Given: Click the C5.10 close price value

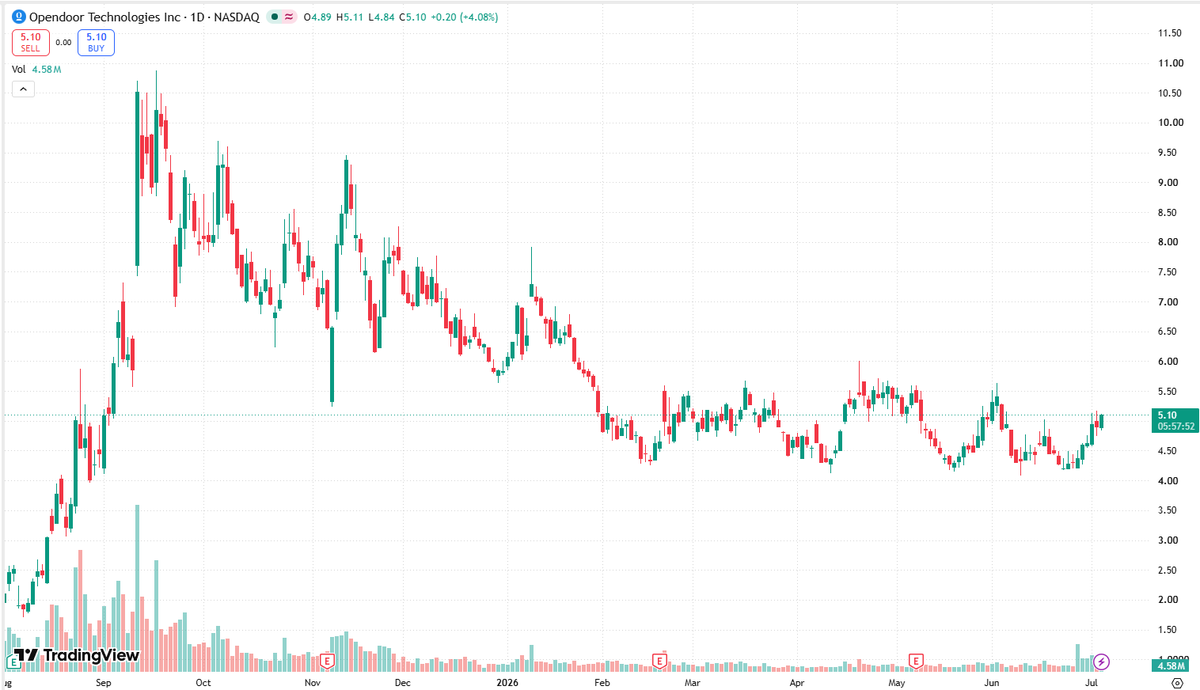Looking at the screenshot, I should coord(411,17).
